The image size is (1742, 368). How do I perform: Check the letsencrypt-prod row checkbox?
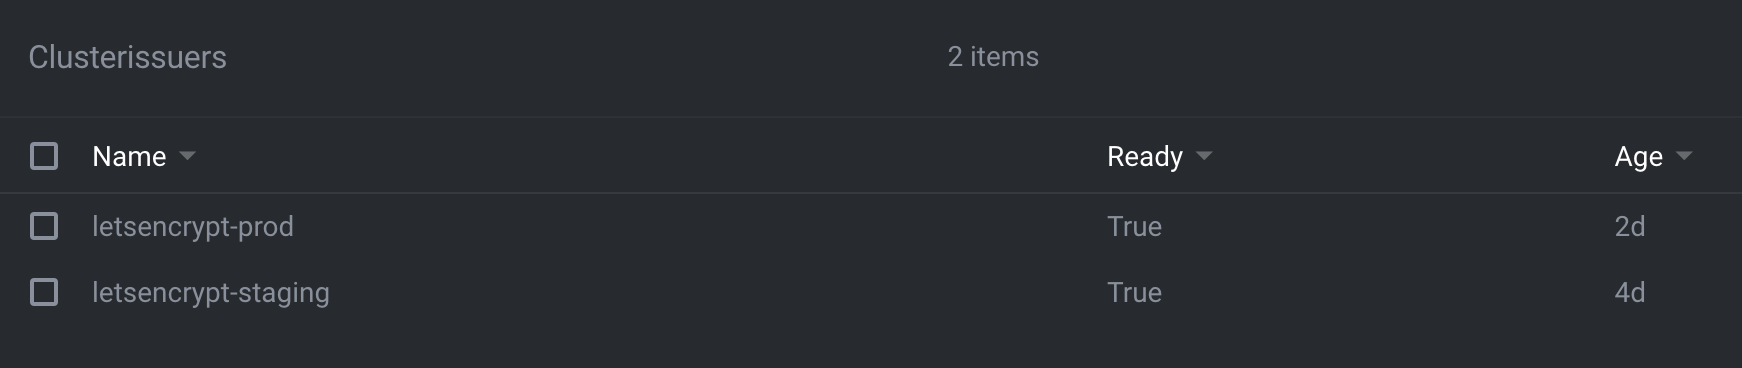(x=44, y=226)
